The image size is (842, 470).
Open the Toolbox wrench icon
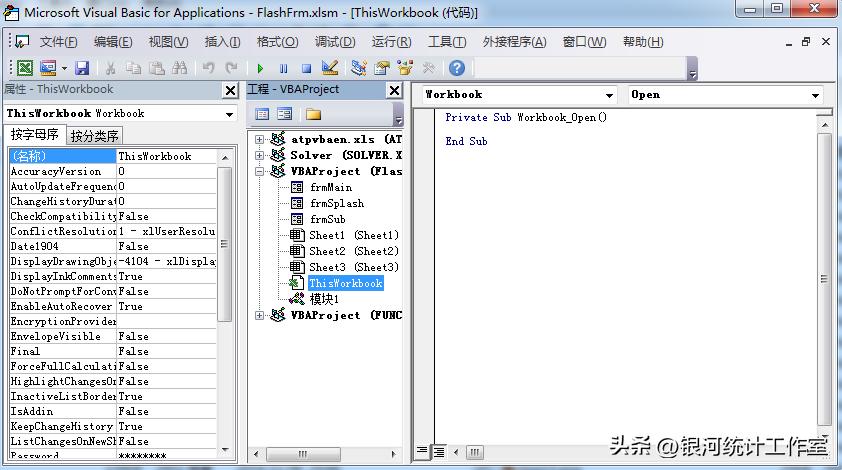click(x=429, y=68)
